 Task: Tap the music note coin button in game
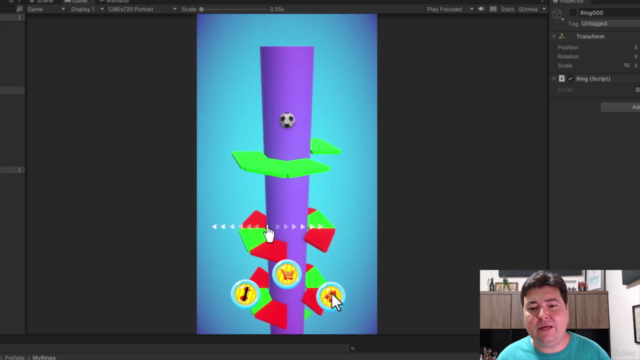tap(245, 294)
